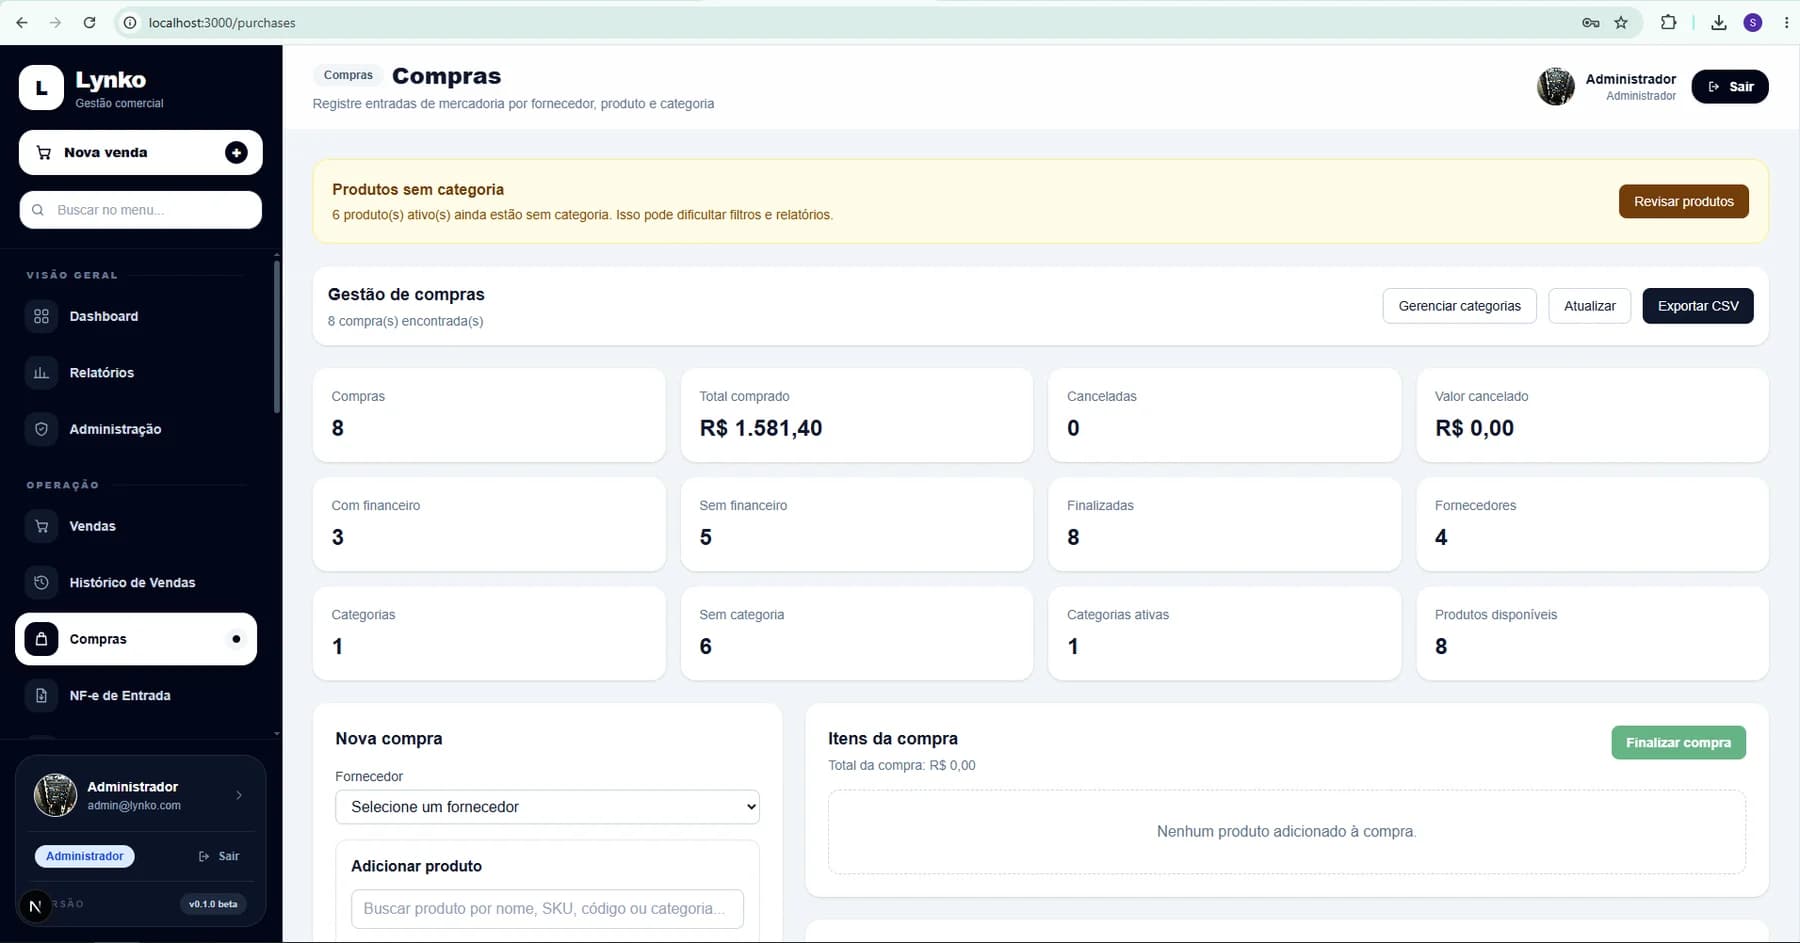Click the Atualizar button
Image resolution: width=1800 pixels, height=943 pixels.
coord(1589,306)
